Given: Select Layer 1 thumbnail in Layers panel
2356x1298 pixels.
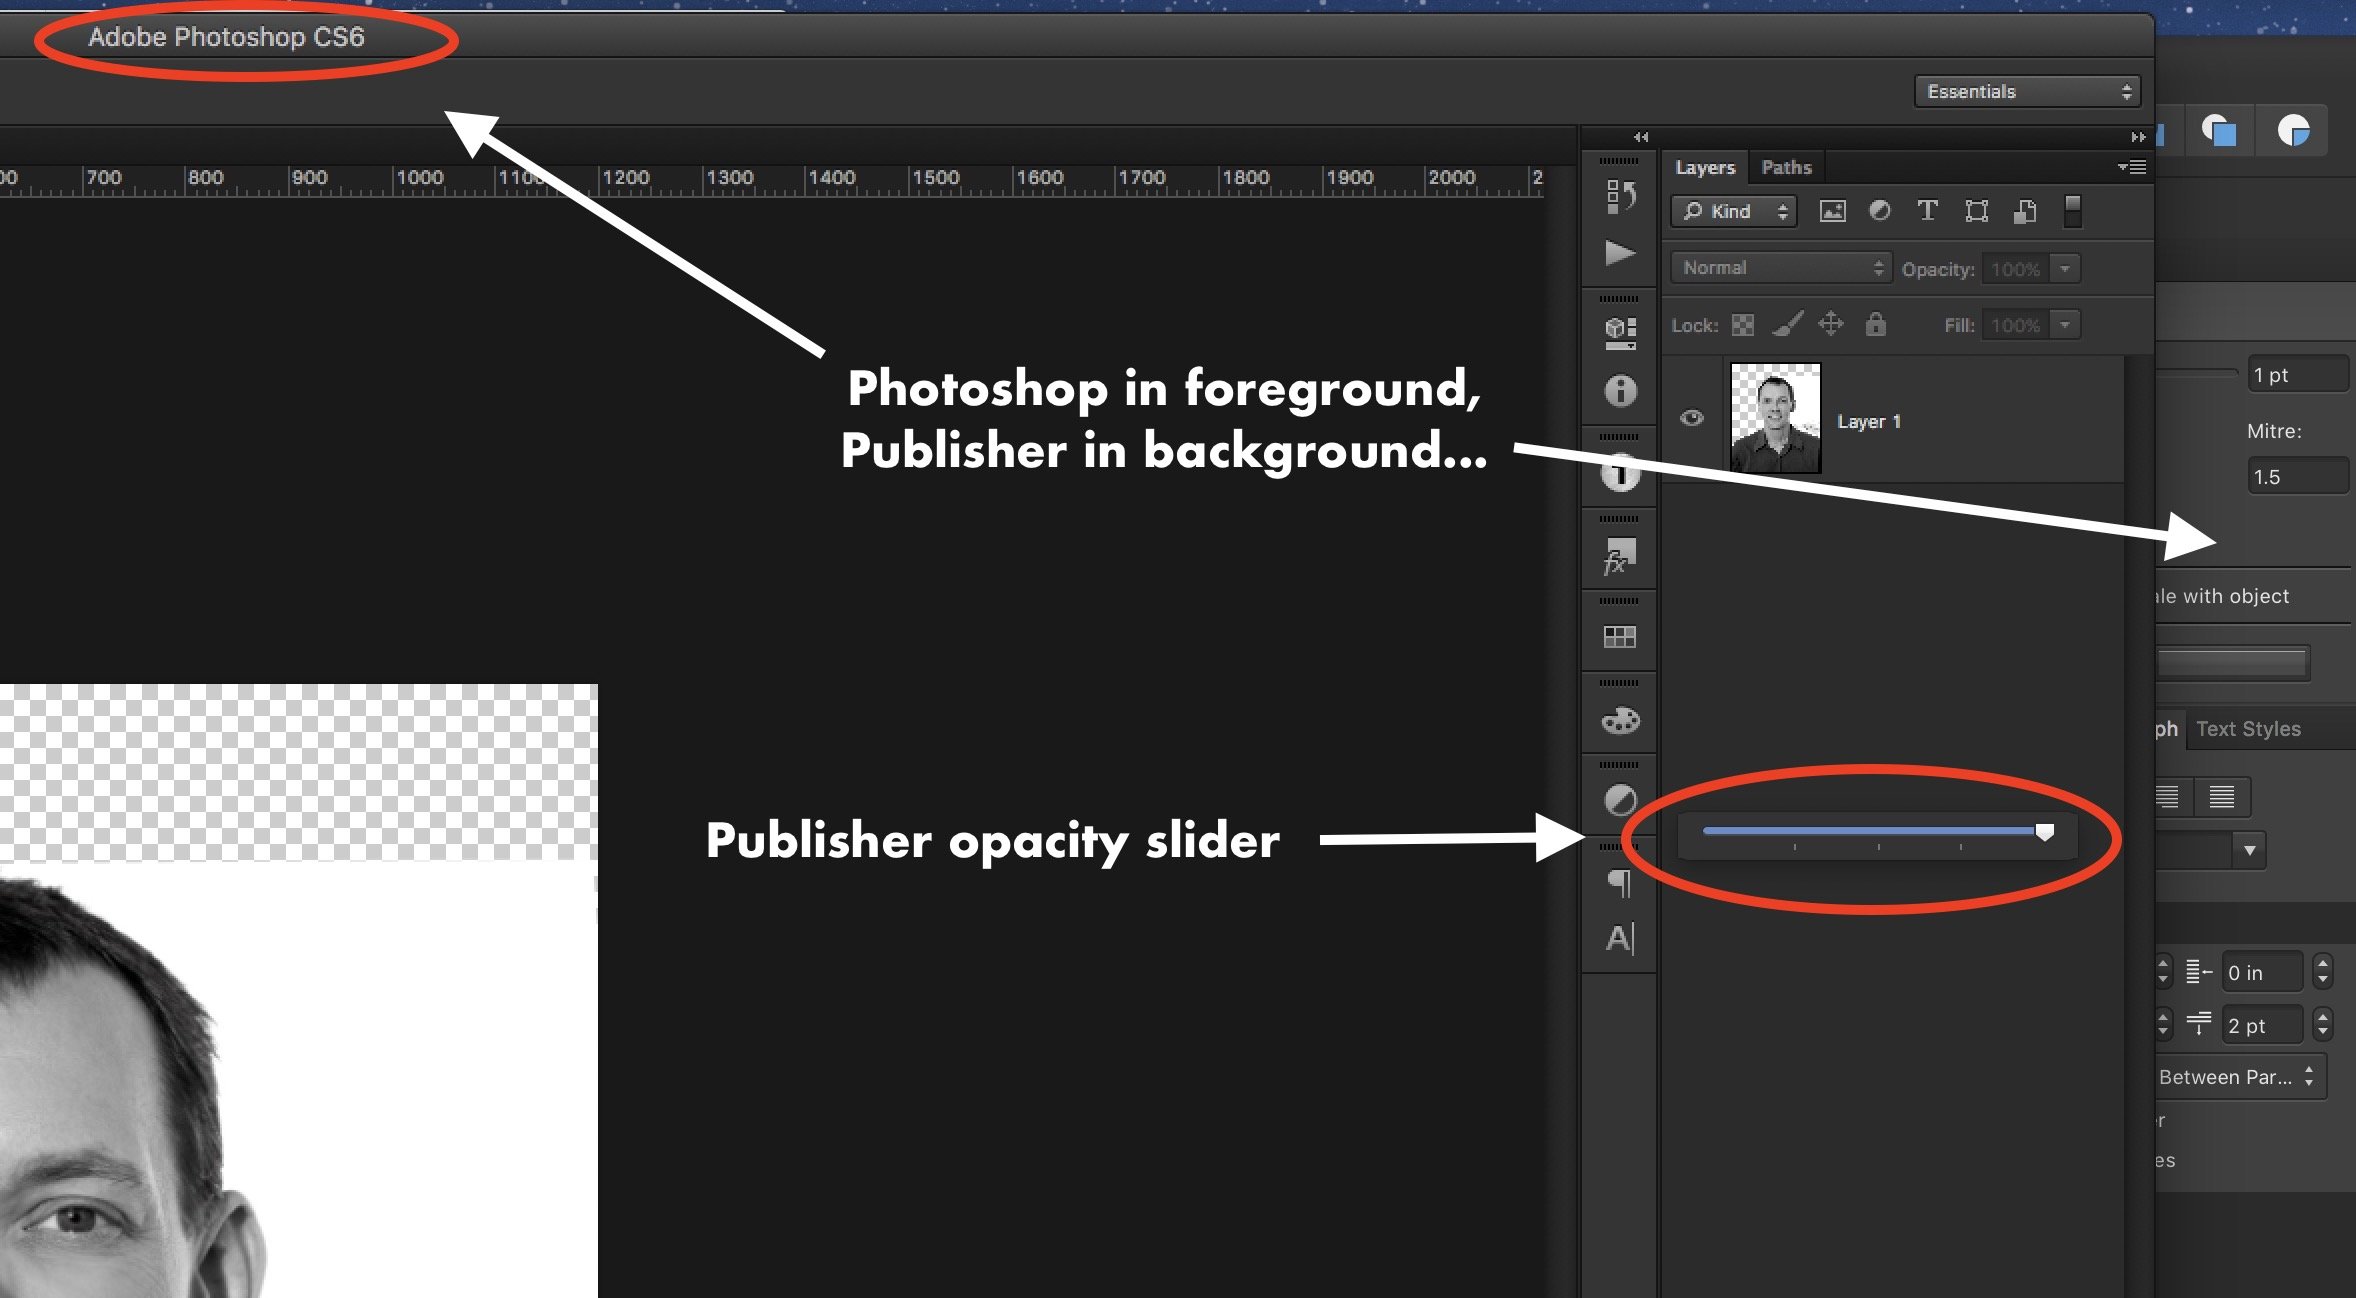Looking at the screenshot, I should point(1775,418).
